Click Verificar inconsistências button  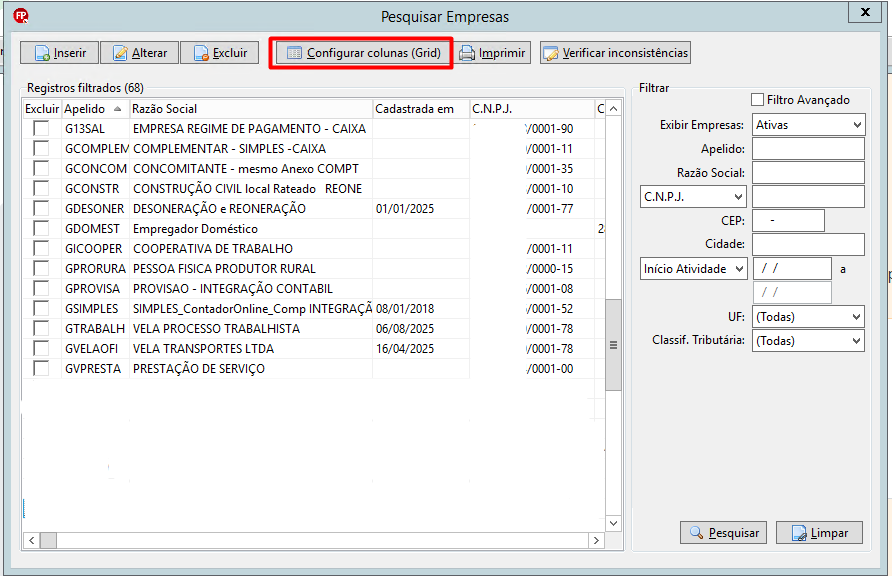coord(616,53)
